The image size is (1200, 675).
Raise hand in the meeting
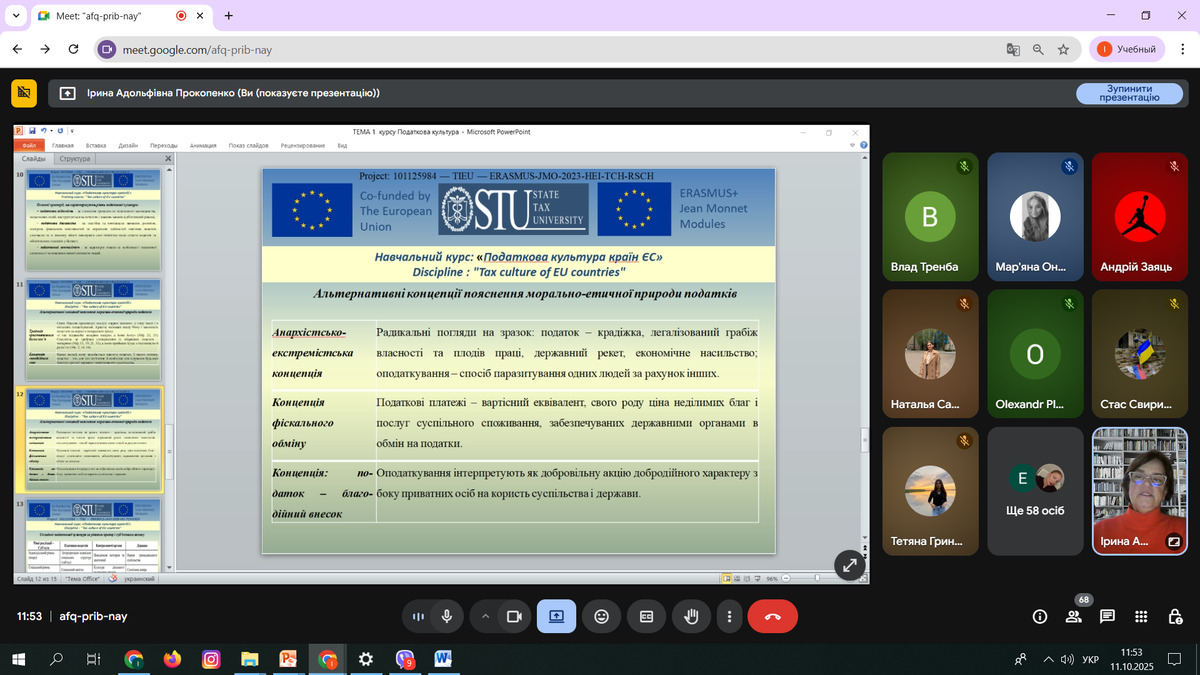[689, 617]
